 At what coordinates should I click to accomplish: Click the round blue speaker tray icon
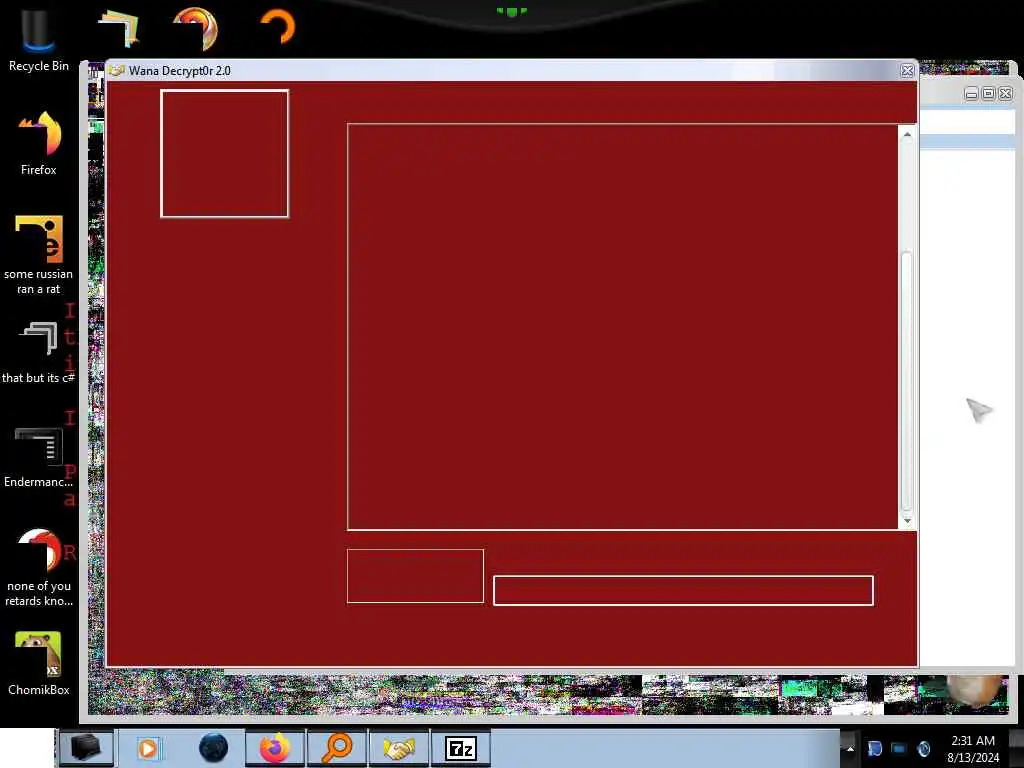924,748
